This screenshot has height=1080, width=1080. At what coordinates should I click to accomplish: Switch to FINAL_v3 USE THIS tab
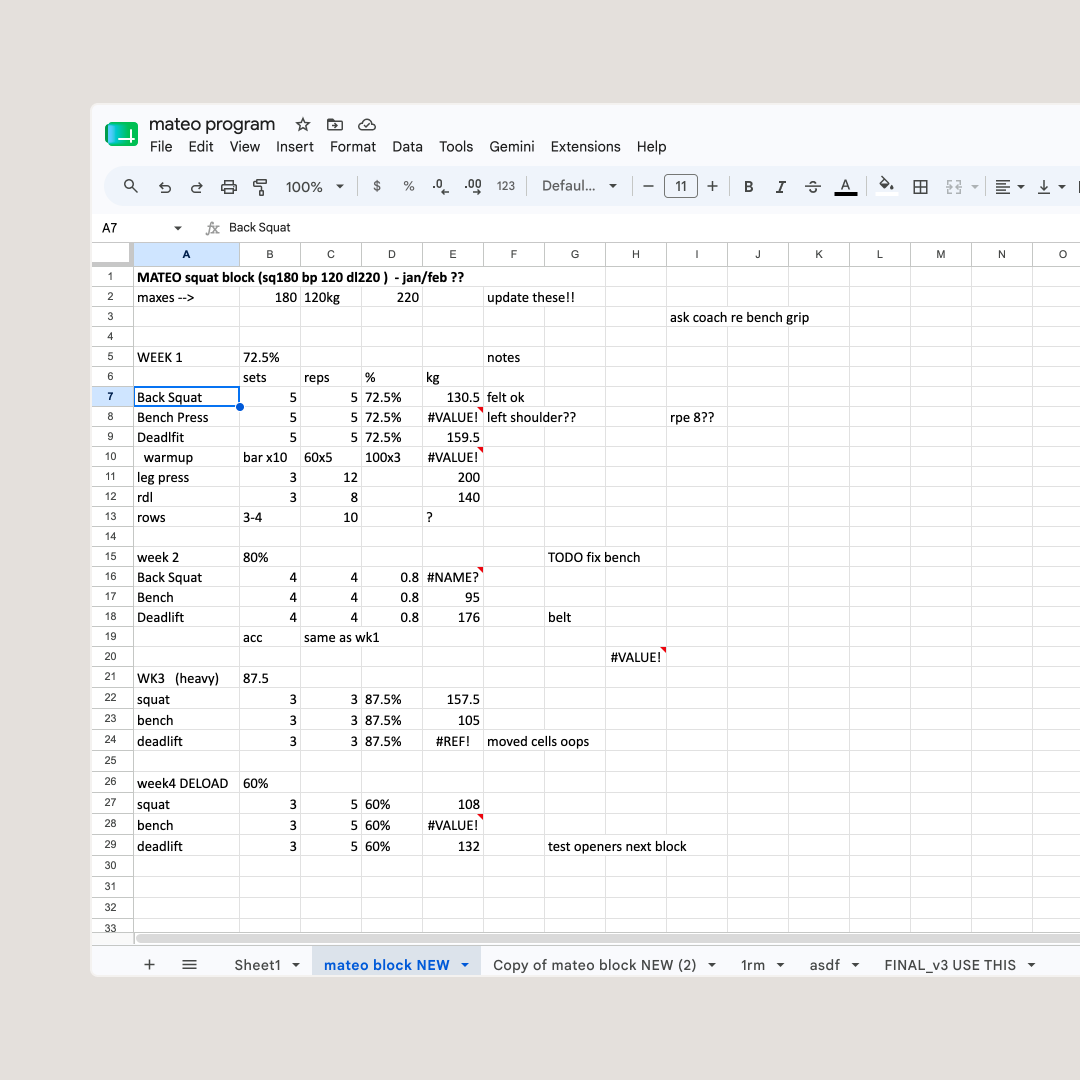(950, 965)
